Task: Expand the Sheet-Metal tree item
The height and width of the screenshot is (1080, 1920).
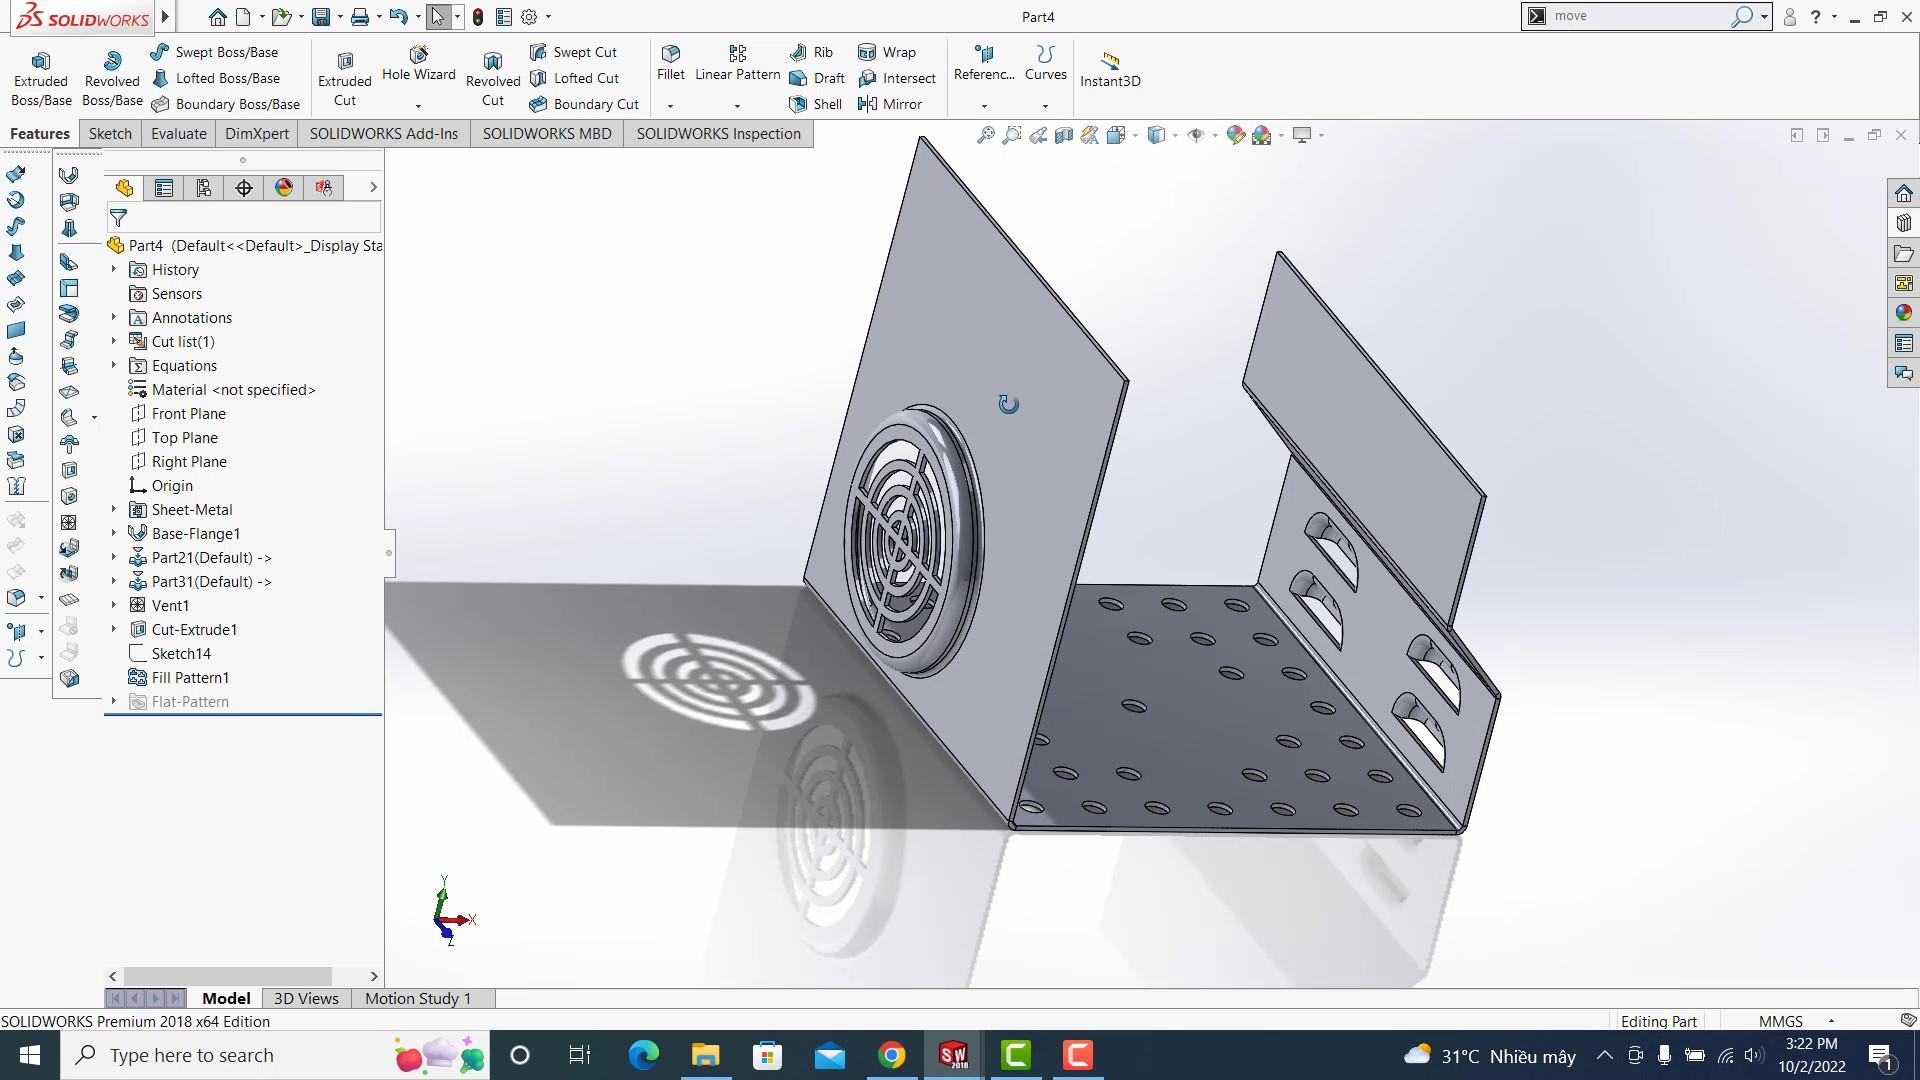Action: (114, 510)
